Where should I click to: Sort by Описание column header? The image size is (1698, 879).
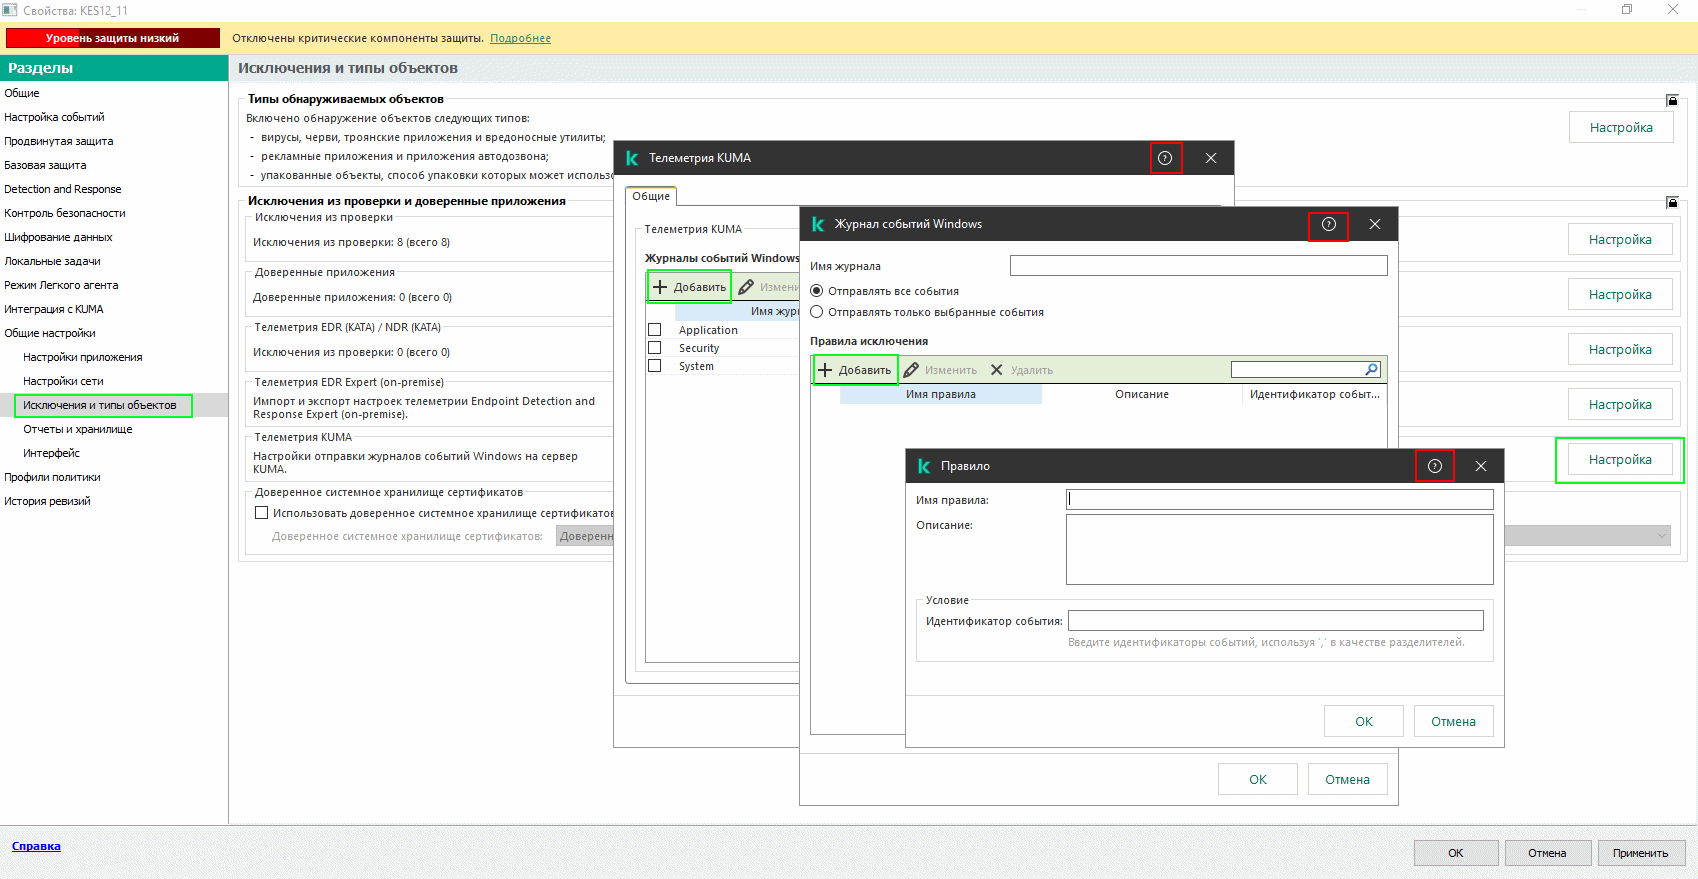(1141, 395)
